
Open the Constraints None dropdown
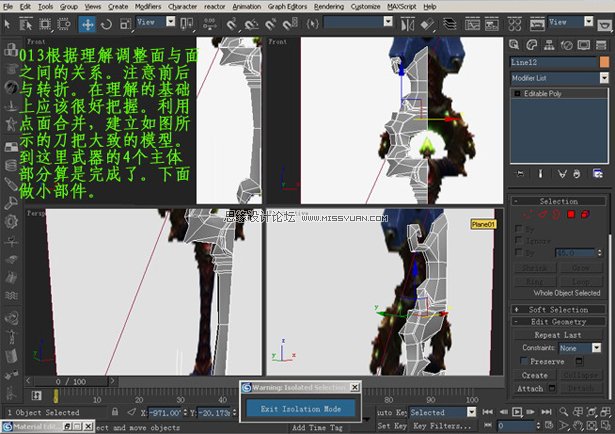click(580, 348)
